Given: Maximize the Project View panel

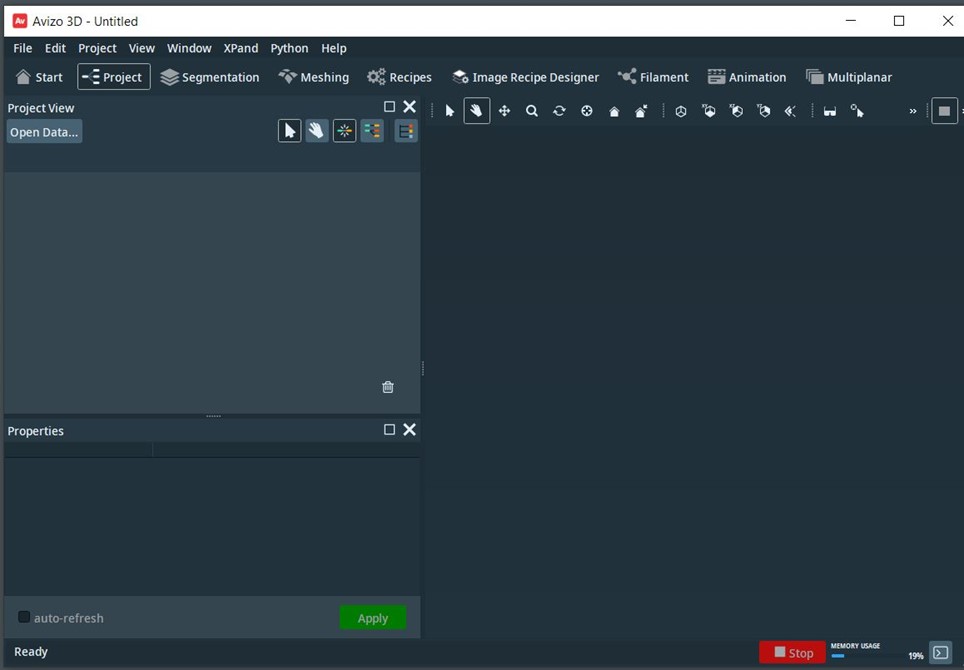Looking at the screenshot, I should (389, 106).
